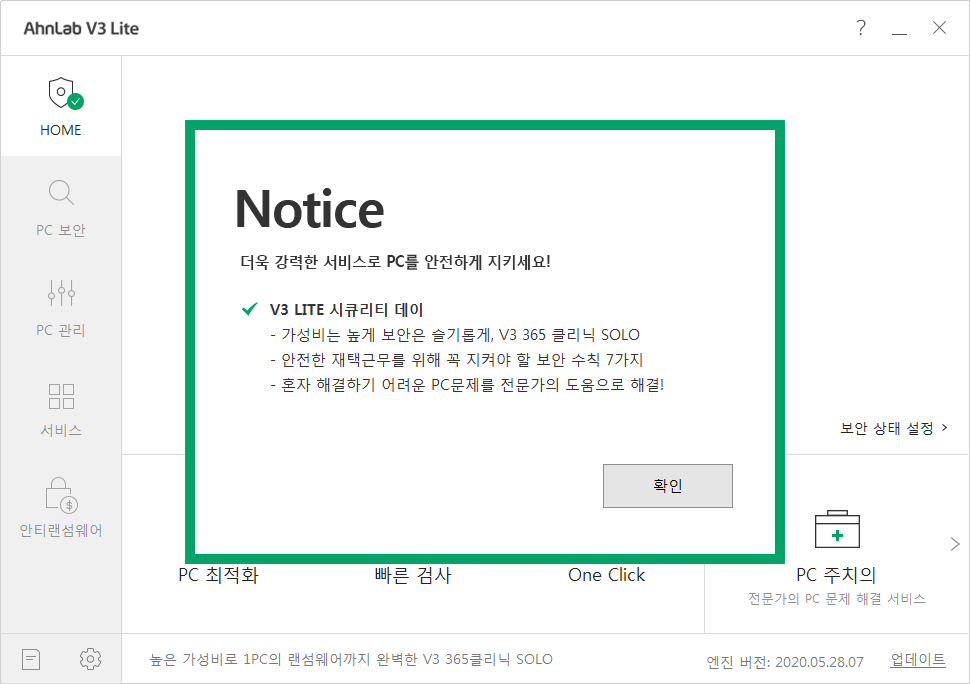Click V3 LITE 시큐리티 데이 heading
This screenshot has width=970, height=684.
click(x=346, y=310)
